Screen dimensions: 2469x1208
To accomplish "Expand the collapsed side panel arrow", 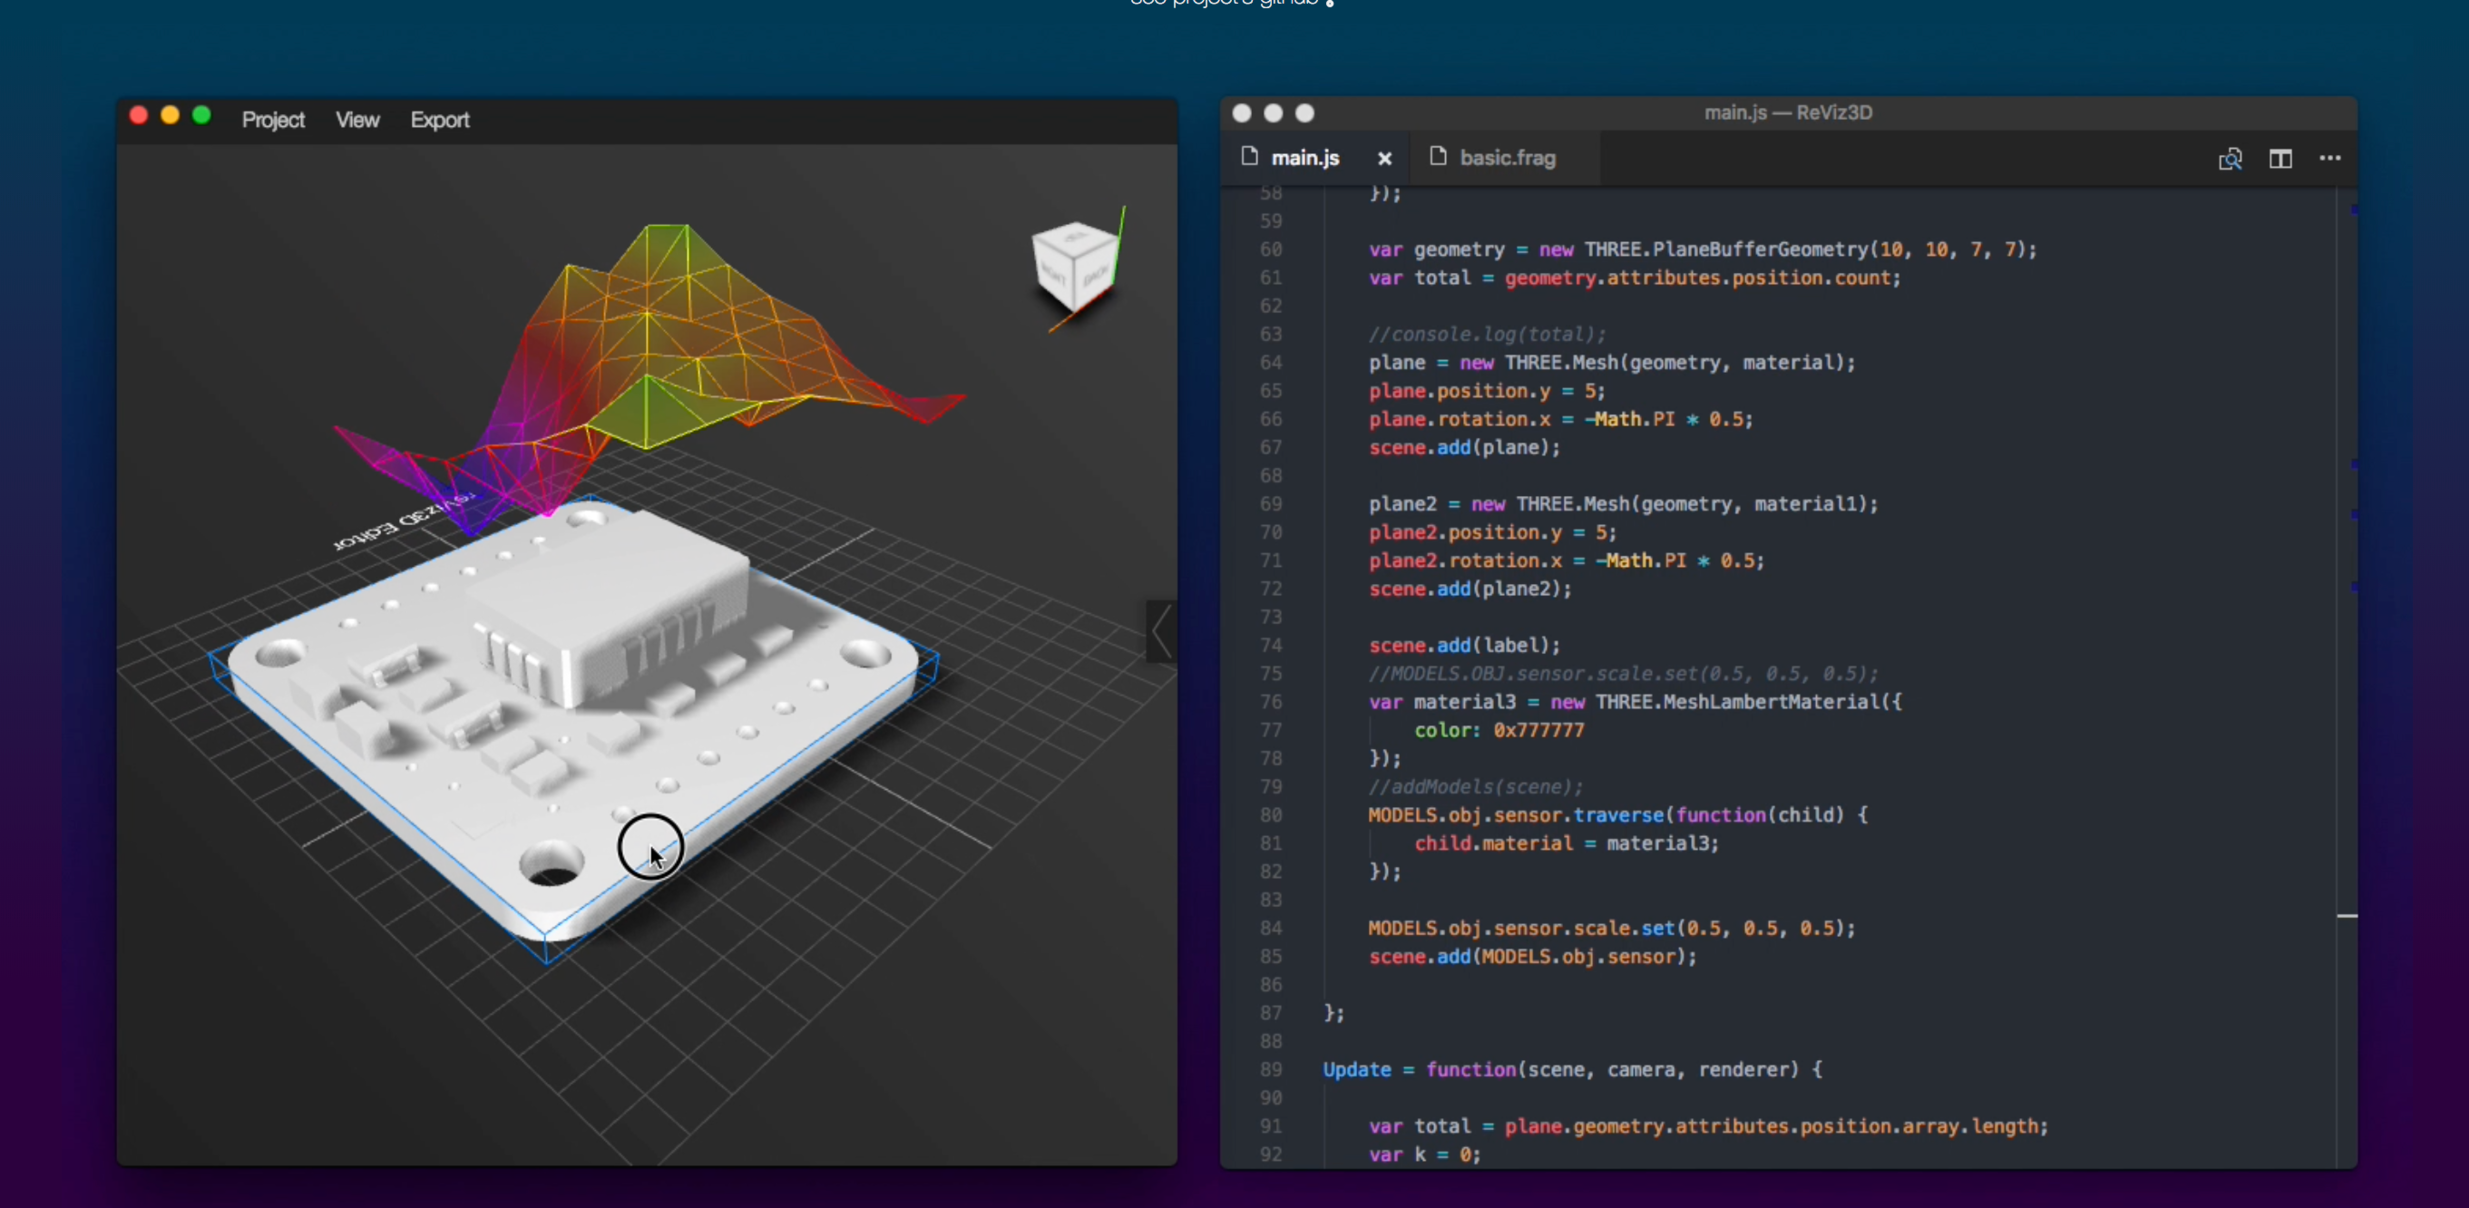I will (x=1161, y=631).
